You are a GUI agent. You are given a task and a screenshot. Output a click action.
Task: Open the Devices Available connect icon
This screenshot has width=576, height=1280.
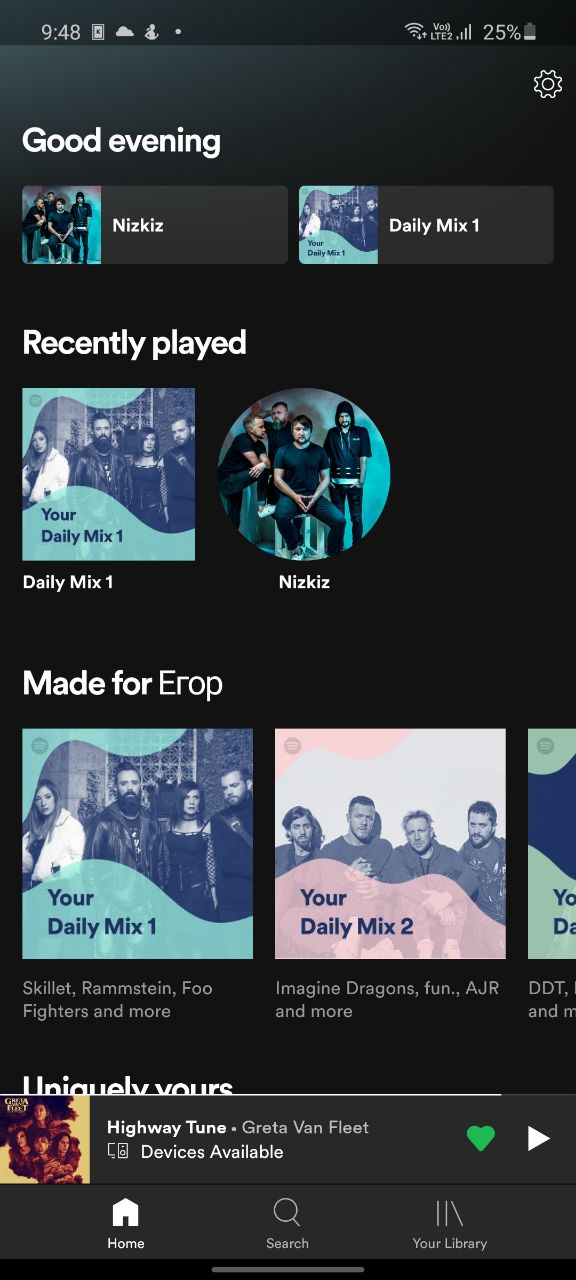(118, 1152)
